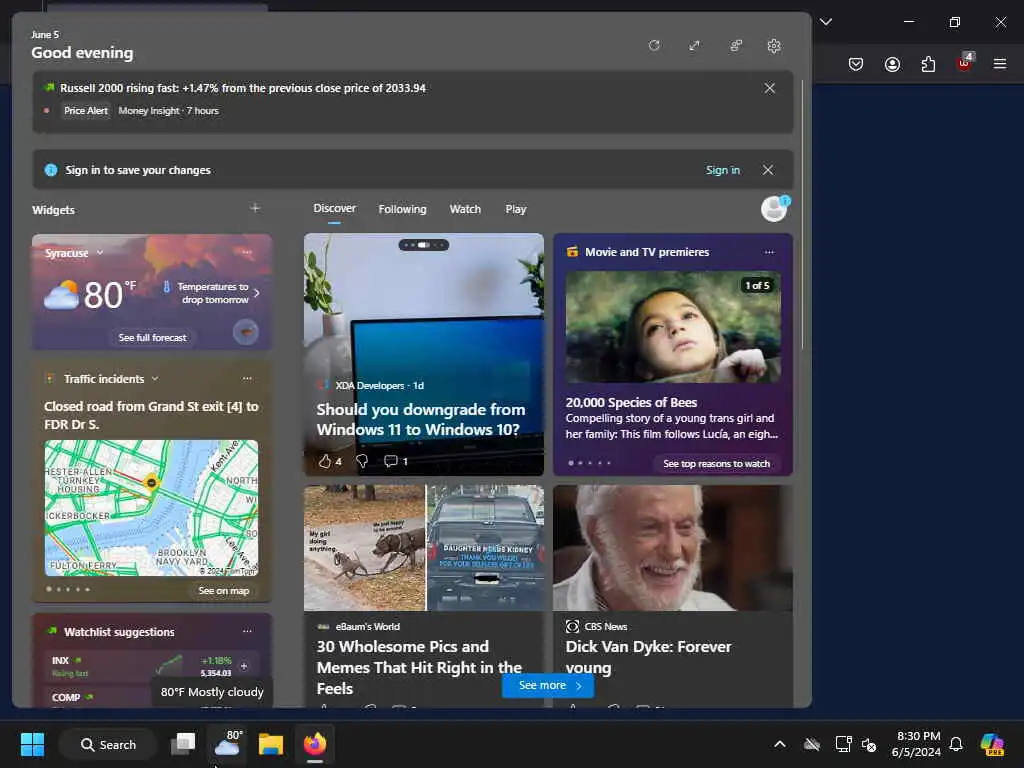Open Copilot preview icon in taskbar
Viewport: 1024px width, 768px height.
(993, 744)
